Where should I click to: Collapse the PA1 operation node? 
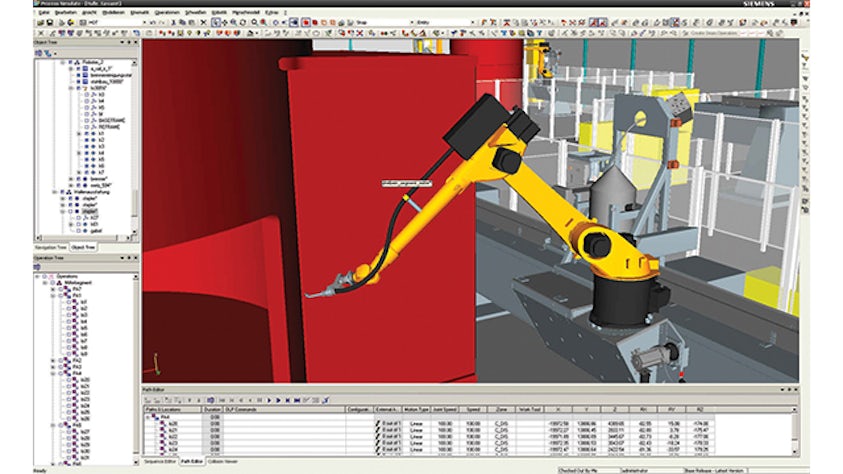click(x=53, y=296)
